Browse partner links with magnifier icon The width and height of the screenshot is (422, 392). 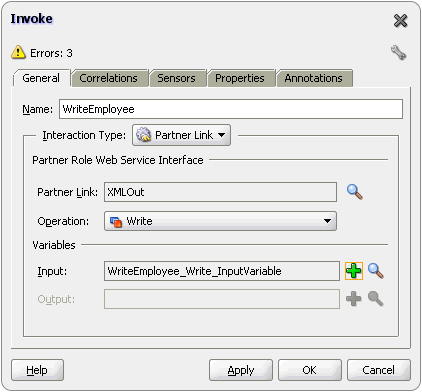(x=355, y=192)
